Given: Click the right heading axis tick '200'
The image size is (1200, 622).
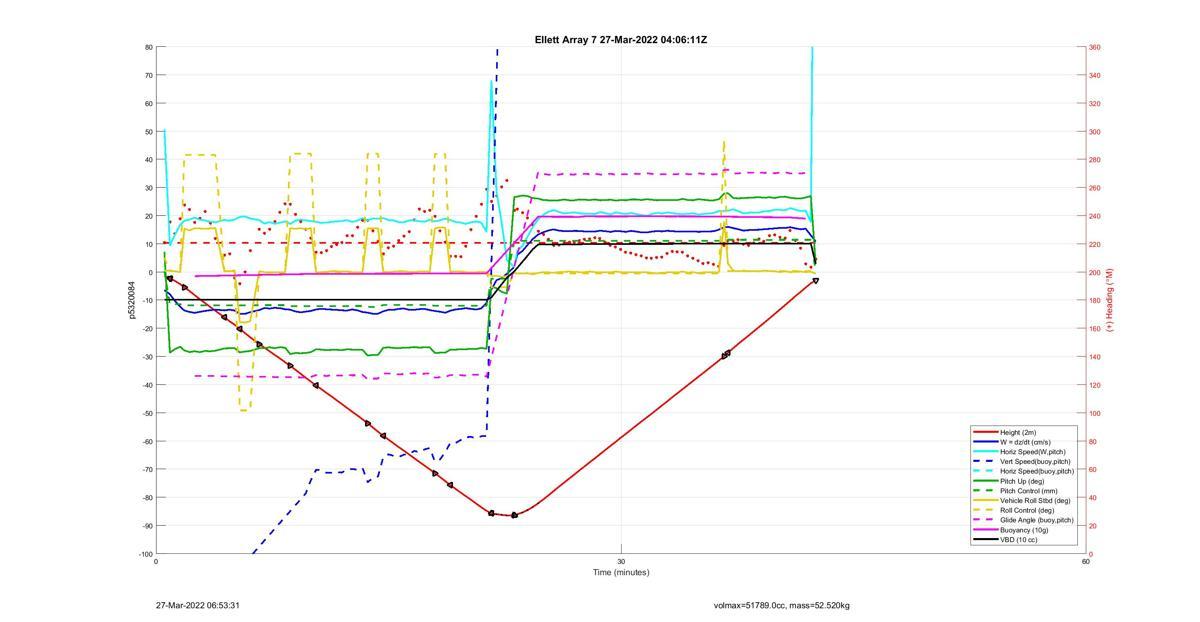Looking at the screenshot, I should click(x=1095, y=272).
